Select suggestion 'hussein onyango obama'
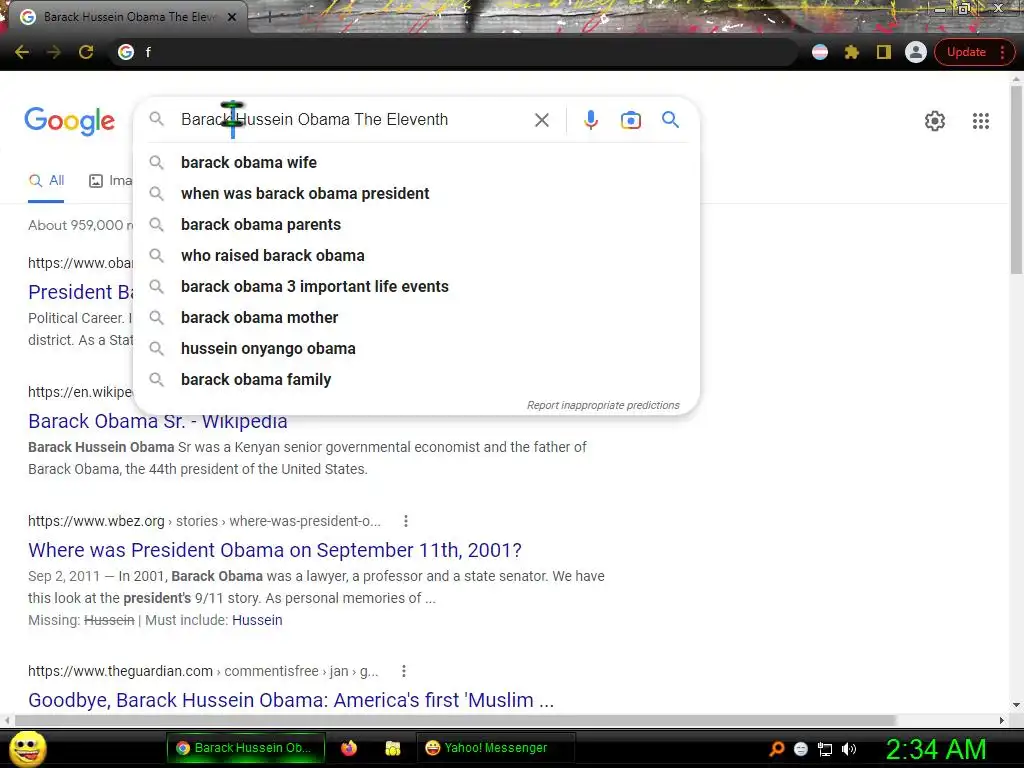This screenshot has height=768, width=1024. tap(417, 349)
